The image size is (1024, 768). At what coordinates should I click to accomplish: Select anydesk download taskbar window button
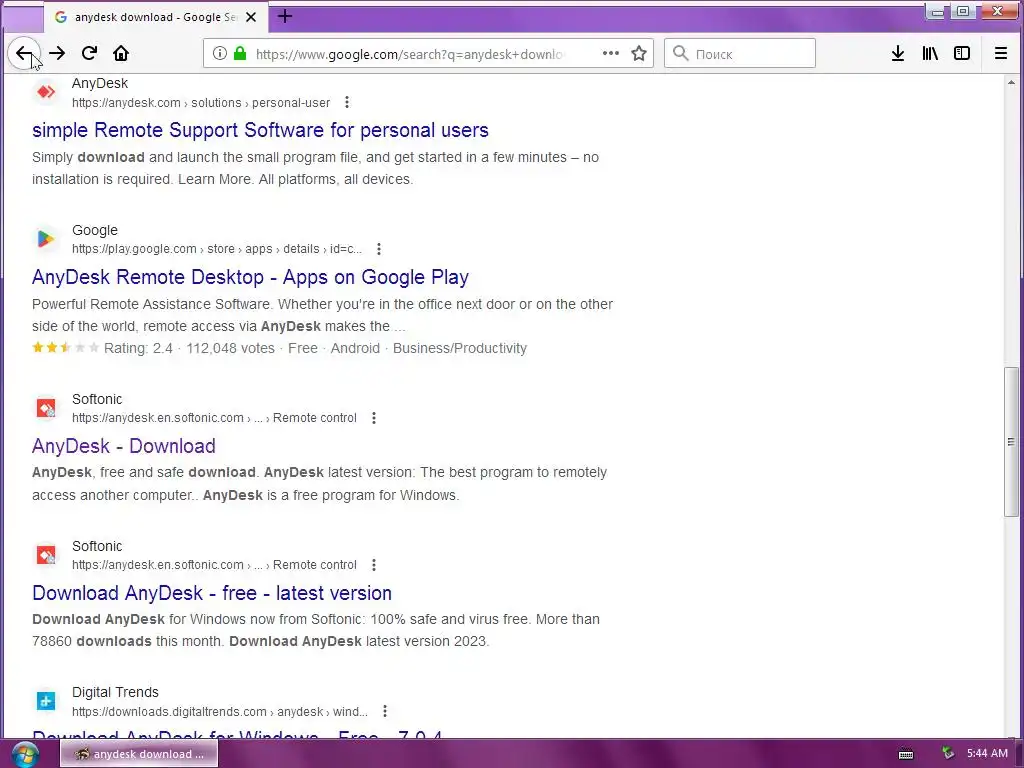139,754
